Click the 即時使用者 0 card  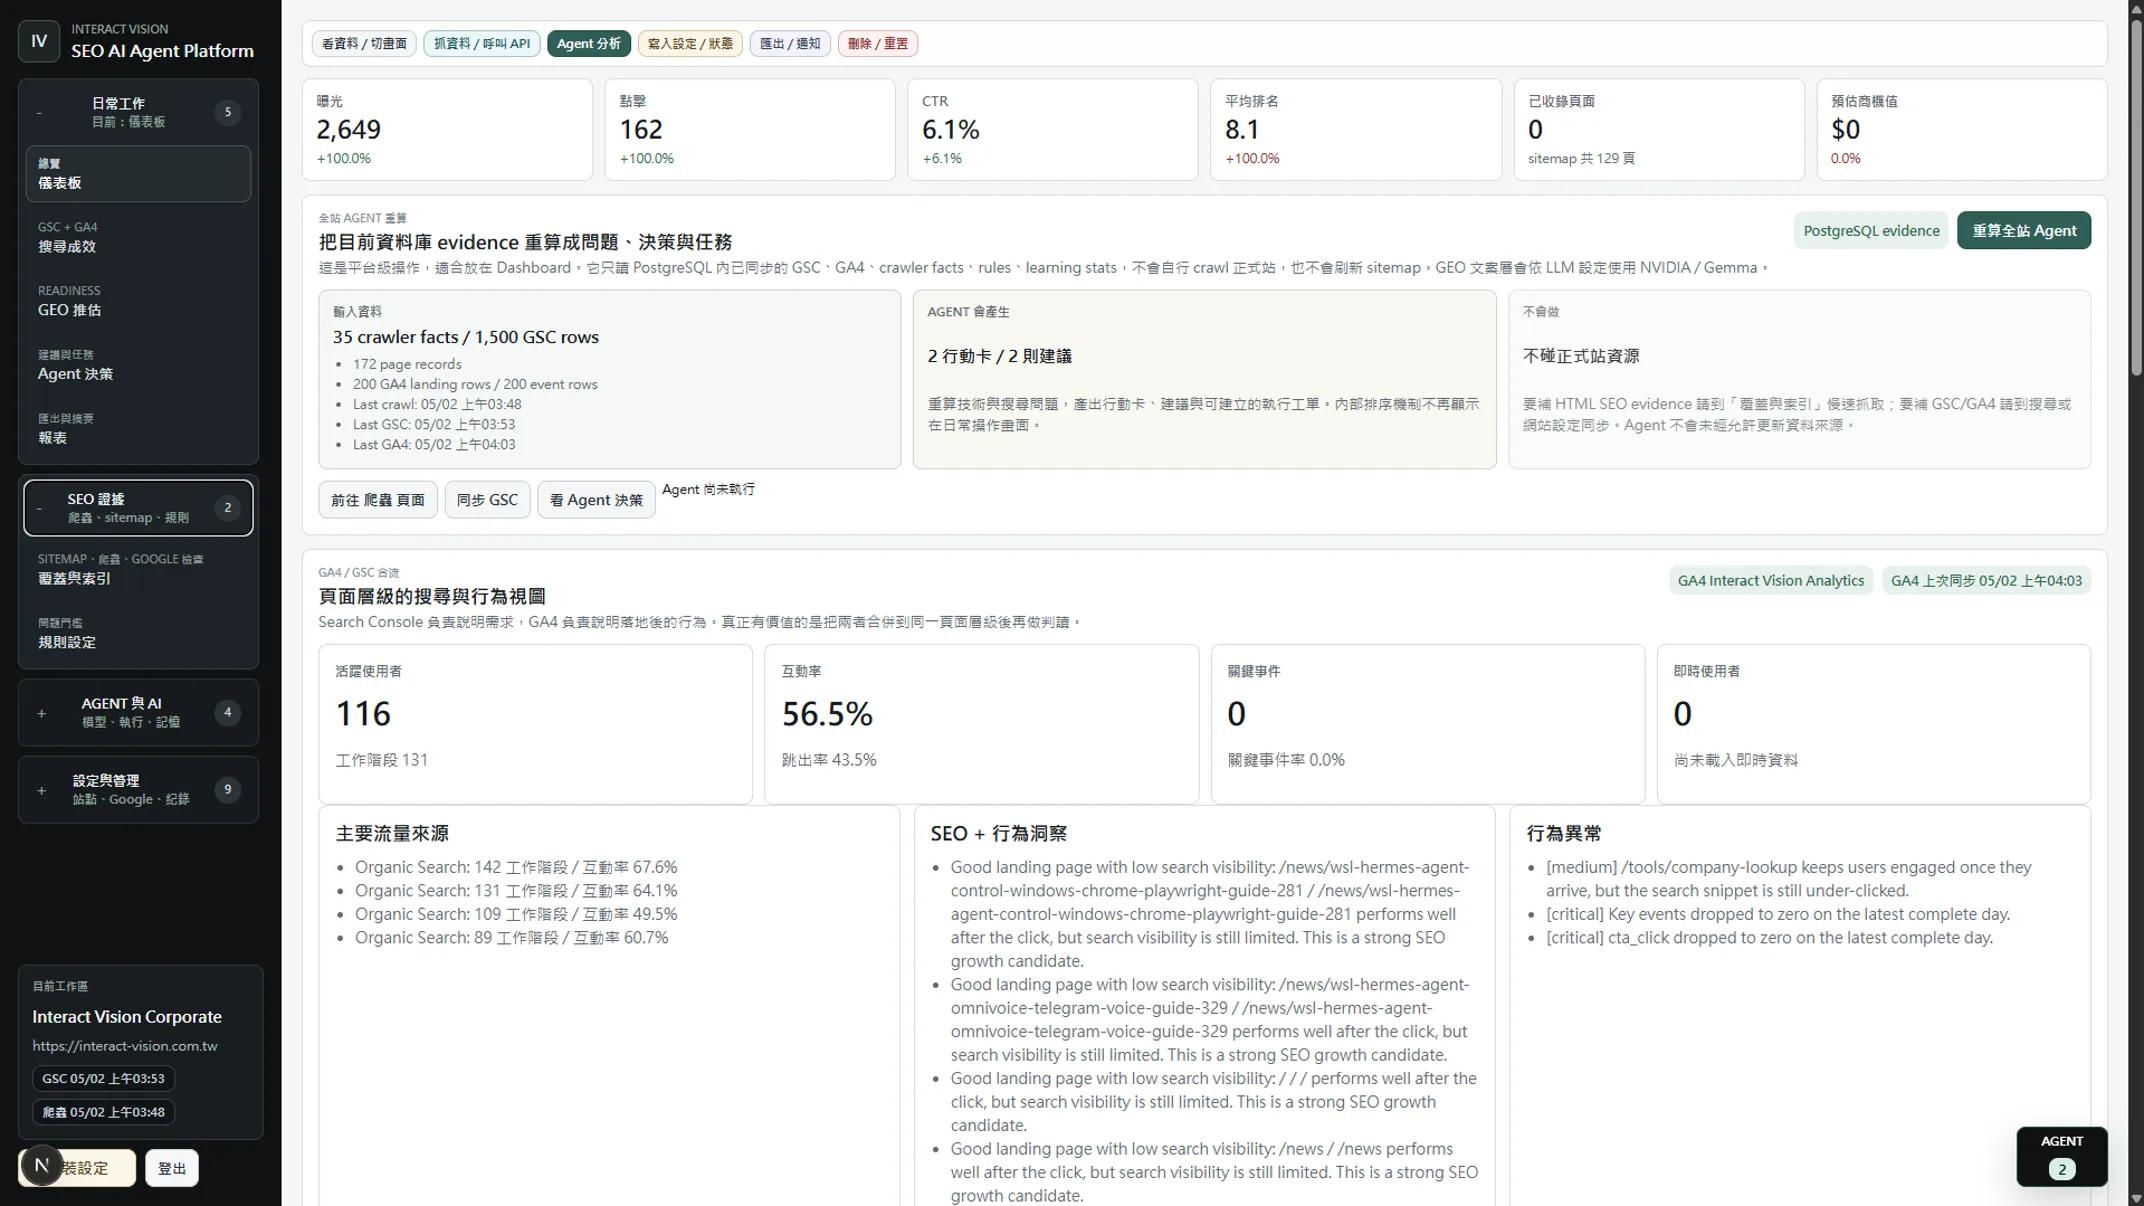1874,724
